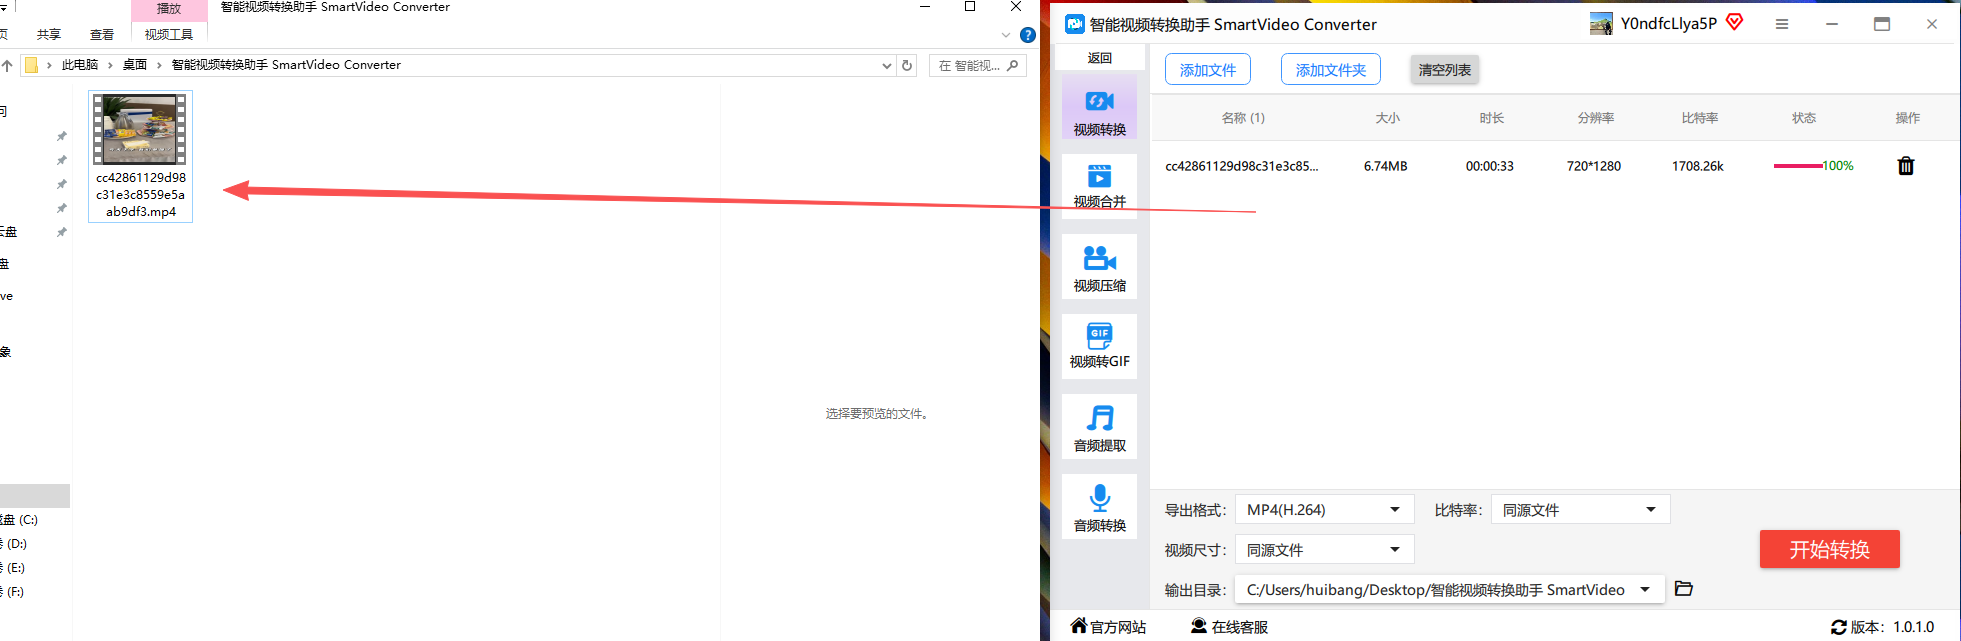
Task: Open the 视频转换 video convert tool
Action: (1099, 109)
